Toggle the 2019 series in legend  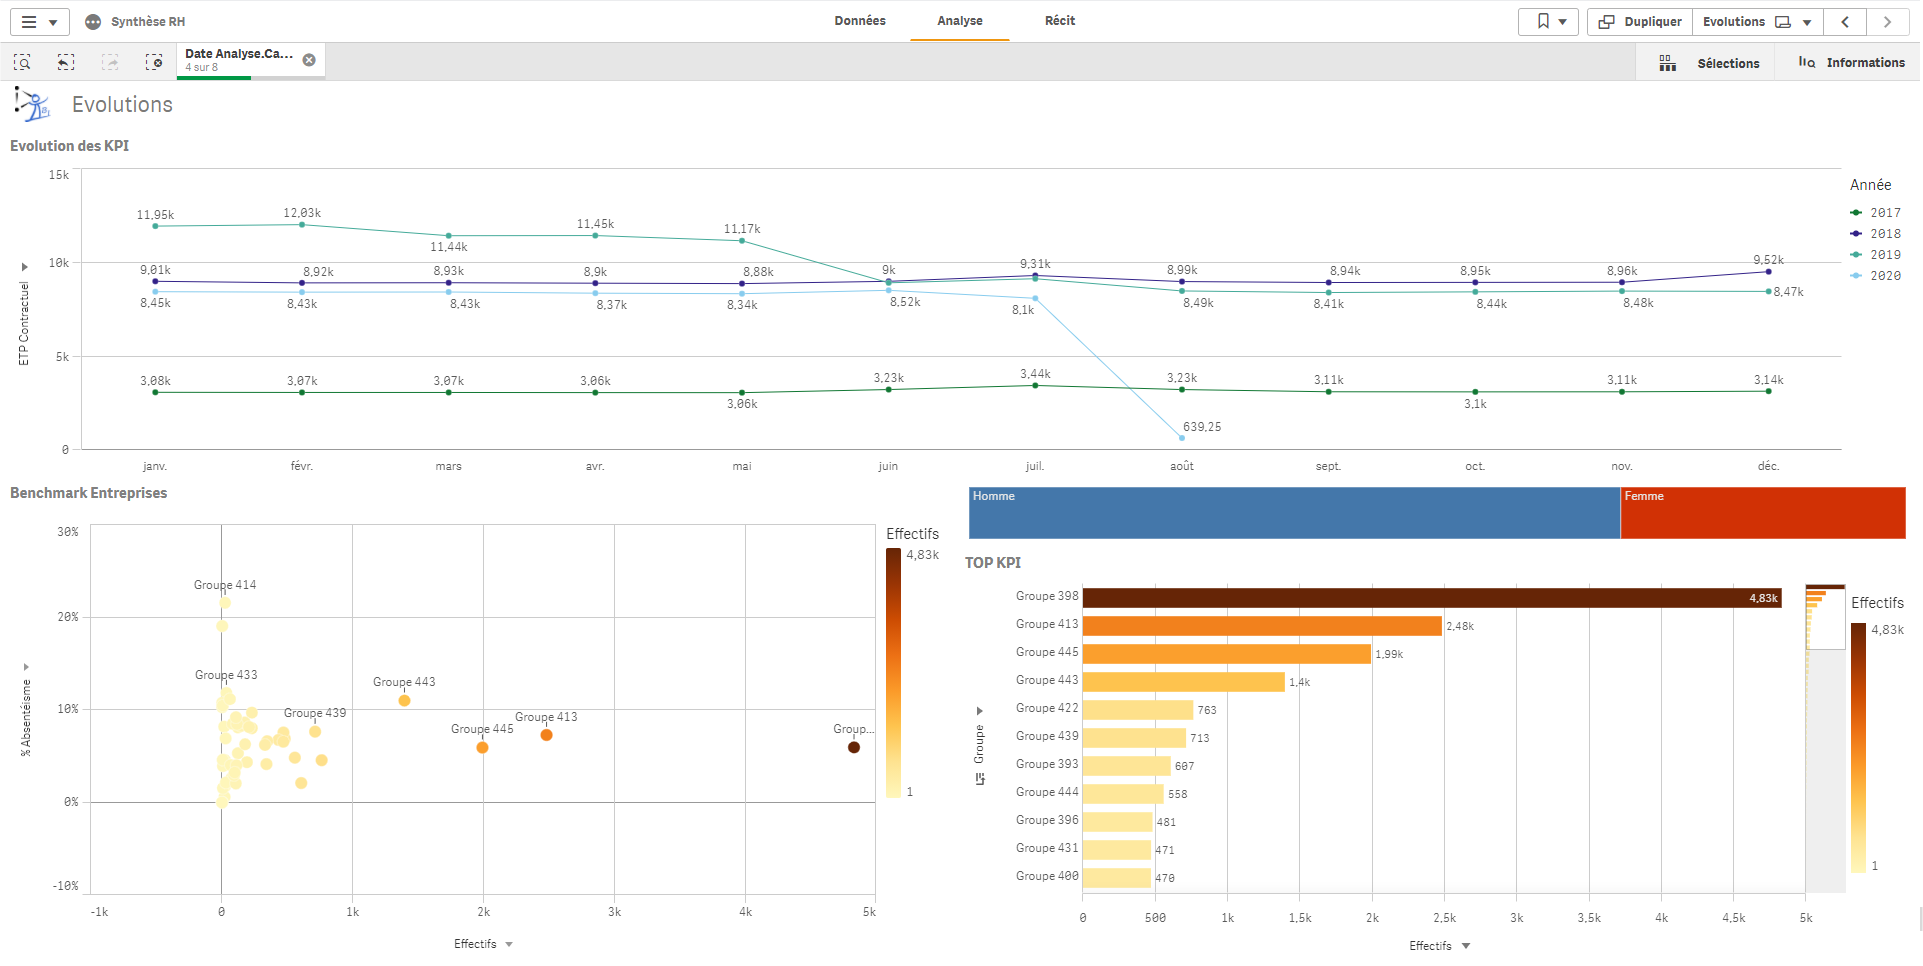coord(1876,255)
